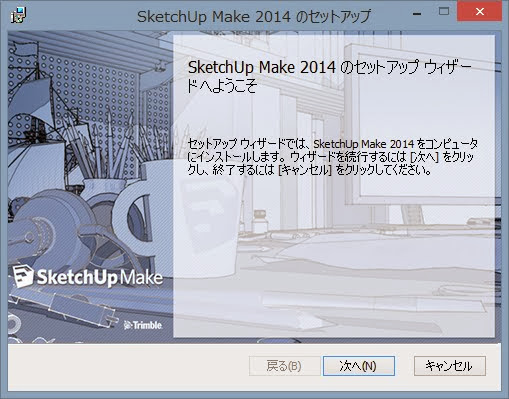Click the empty footer area beside buttons
Viewport: 509px width, 399px height.
click(x=127, y=367)
